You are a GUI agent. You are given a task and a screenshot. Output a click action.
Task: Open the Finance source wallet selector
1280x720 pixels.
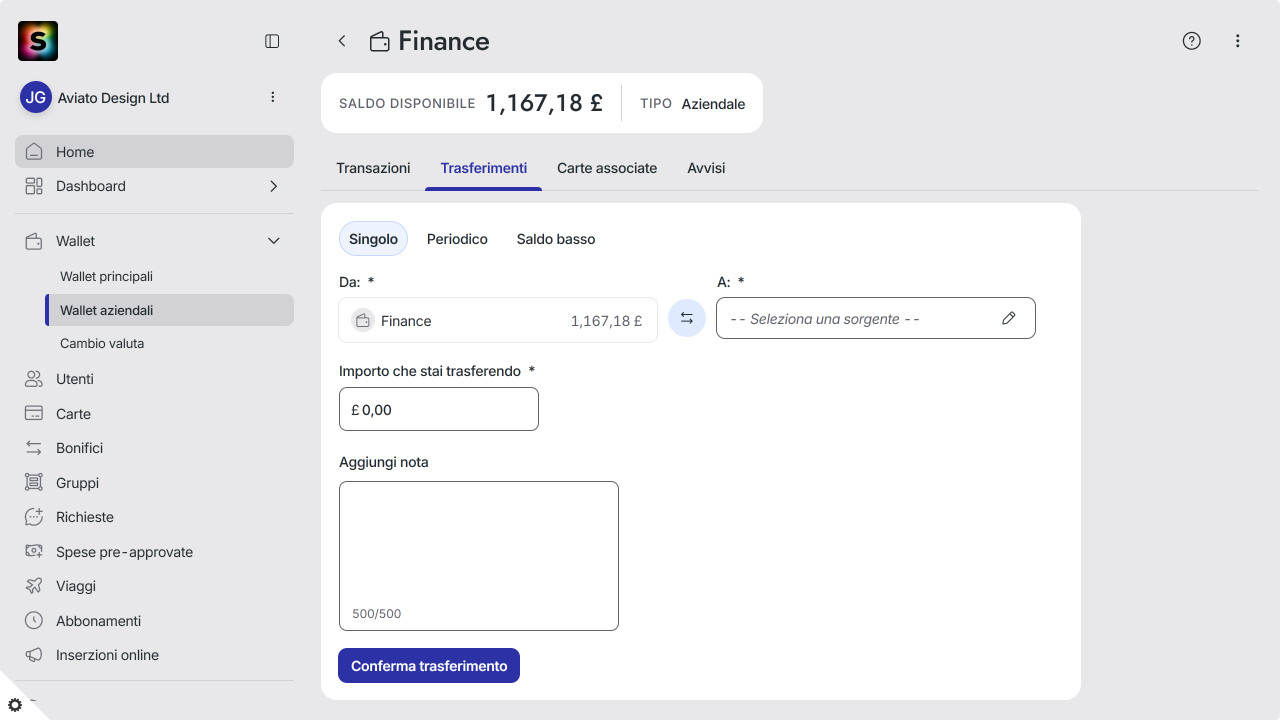[x=498, y=320]
